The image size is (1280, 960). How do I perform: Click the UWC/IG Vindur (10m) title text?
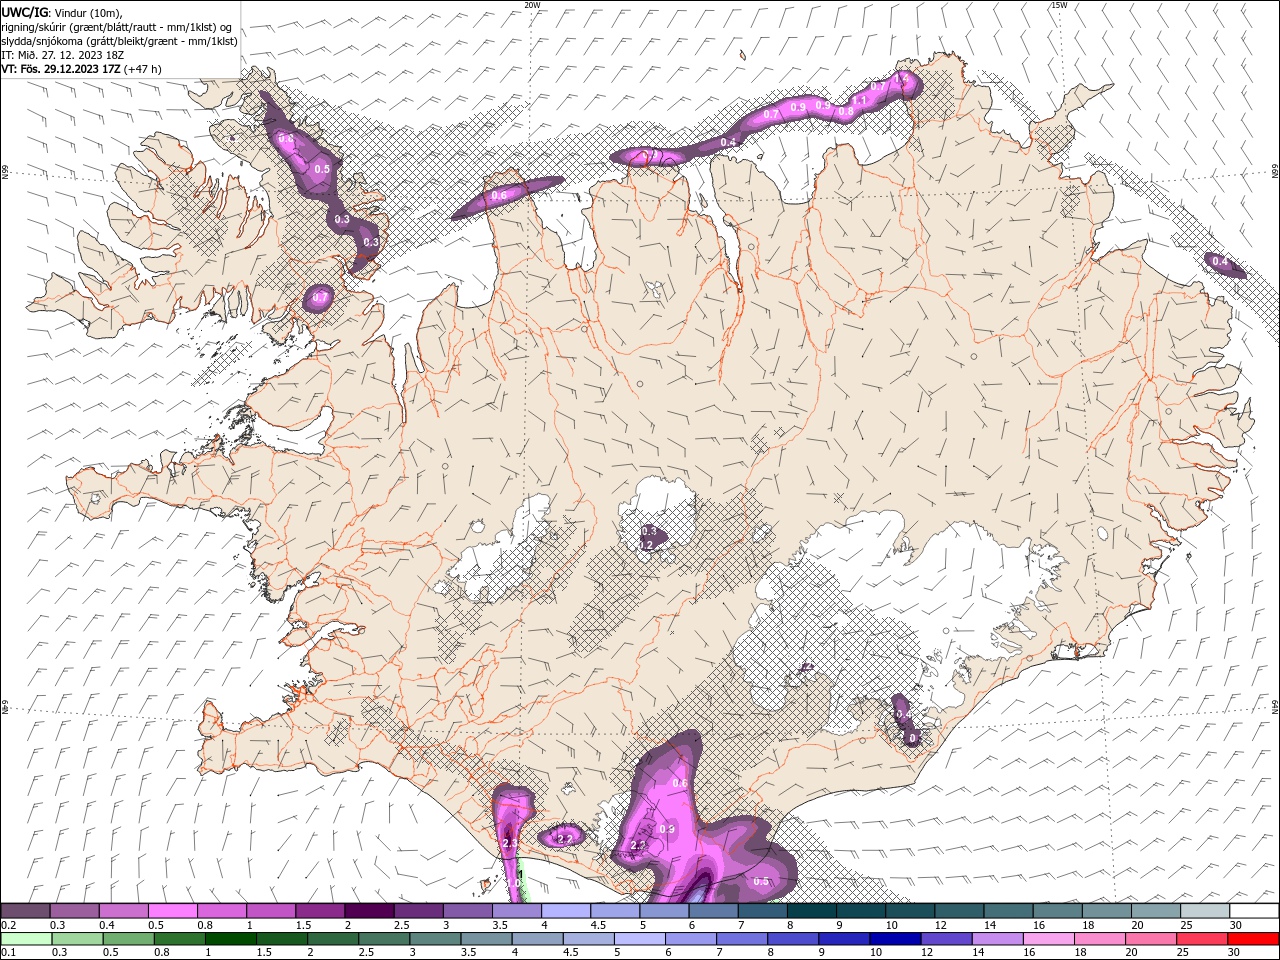61,12
